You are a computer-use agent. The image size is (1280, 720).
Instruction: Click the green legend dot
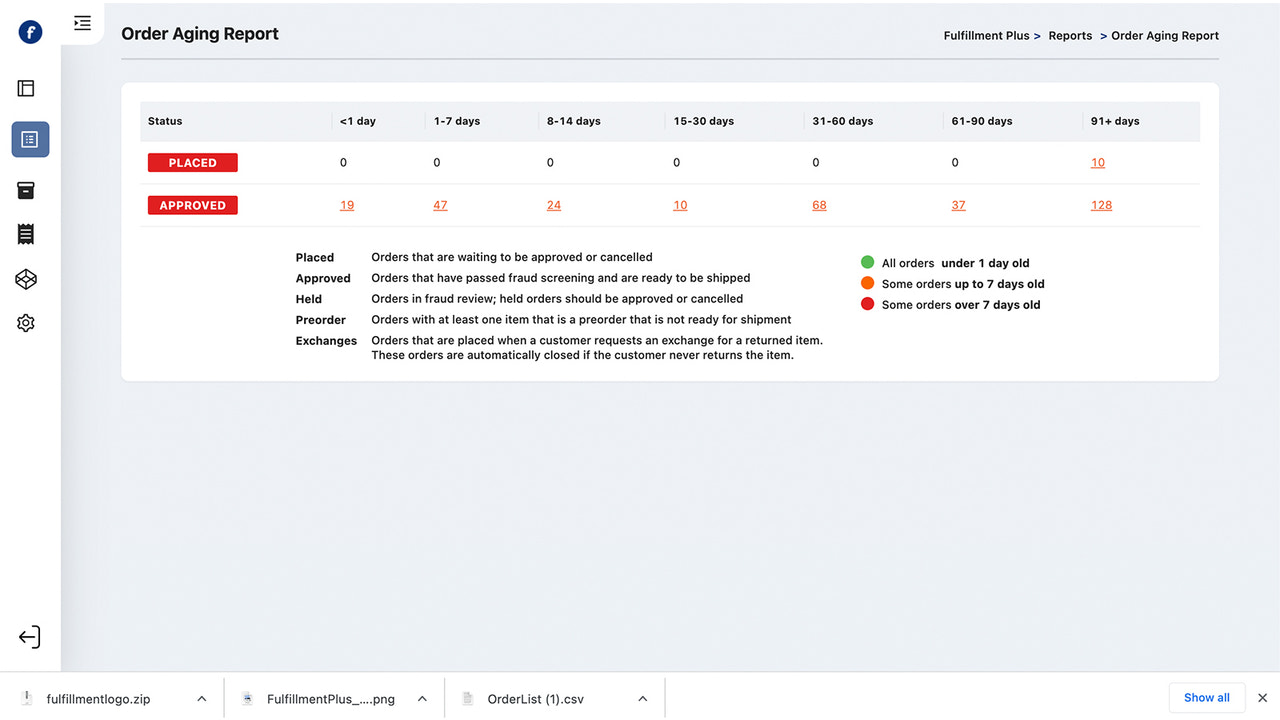(x=867, y=263)
